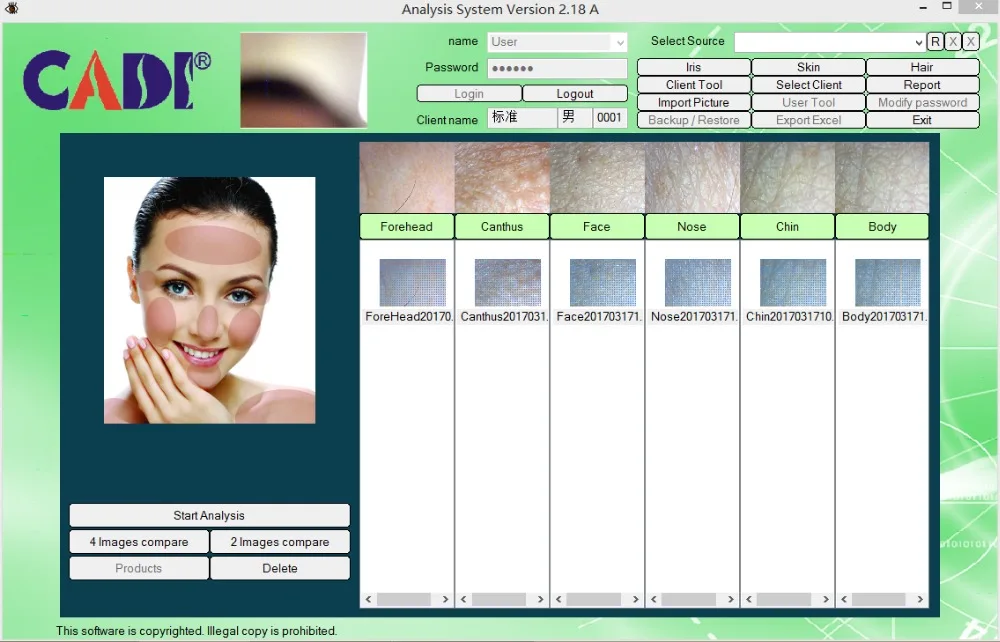Select the Chin2017031710 image thumbnail
This screenshot has height=642, width=1000.
coord(793,282)
